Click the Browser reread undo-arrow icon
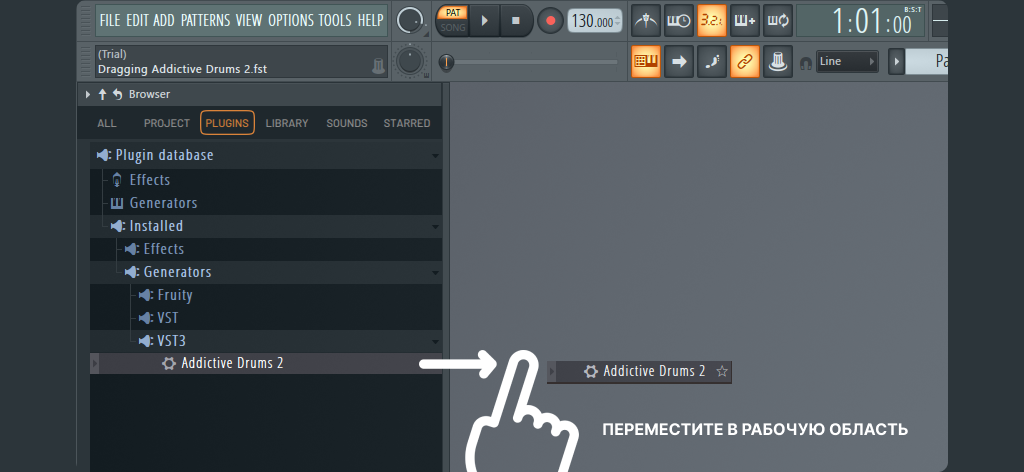This screenshot has height=472, width=1024. tap(118, 95)
